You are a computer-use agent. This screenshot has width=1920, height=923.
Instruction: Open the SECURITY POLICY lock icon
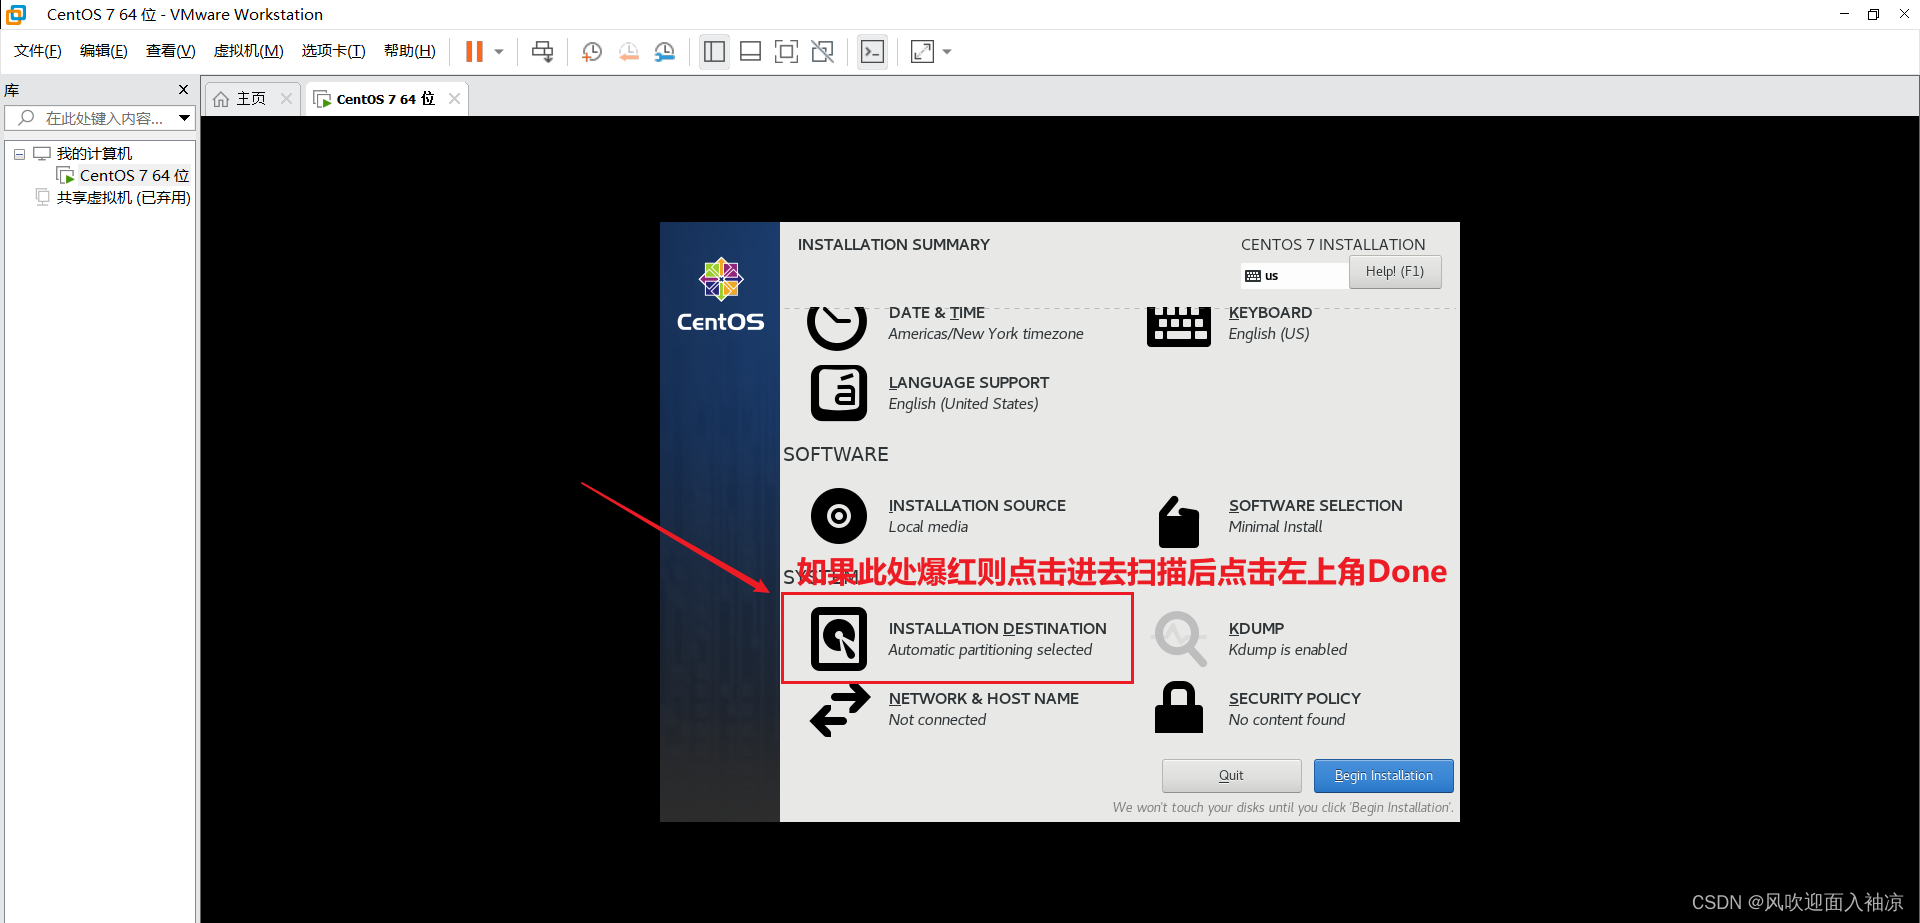coord(1179,707)
